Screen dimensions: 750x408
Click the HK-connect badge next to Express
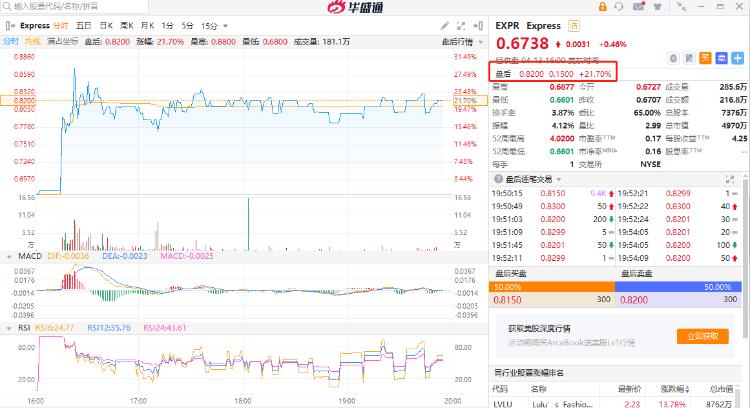tap(574, 26)
